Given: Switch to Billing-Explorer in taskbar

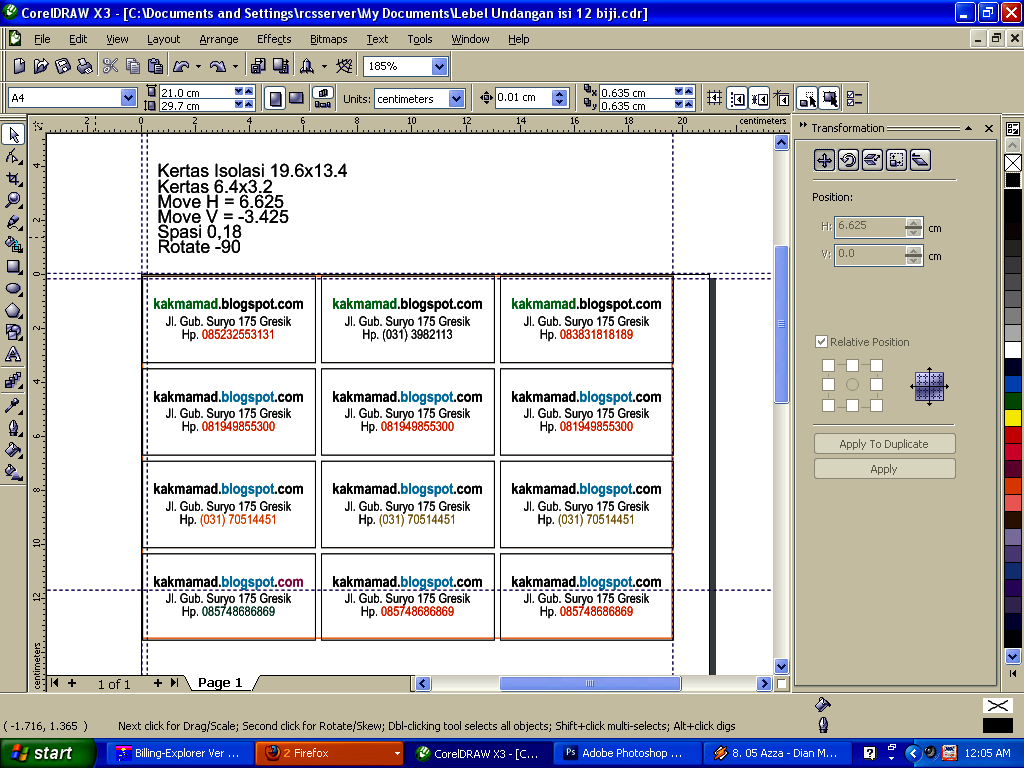Looking at the screenshot, I should [x=180, y=753].
